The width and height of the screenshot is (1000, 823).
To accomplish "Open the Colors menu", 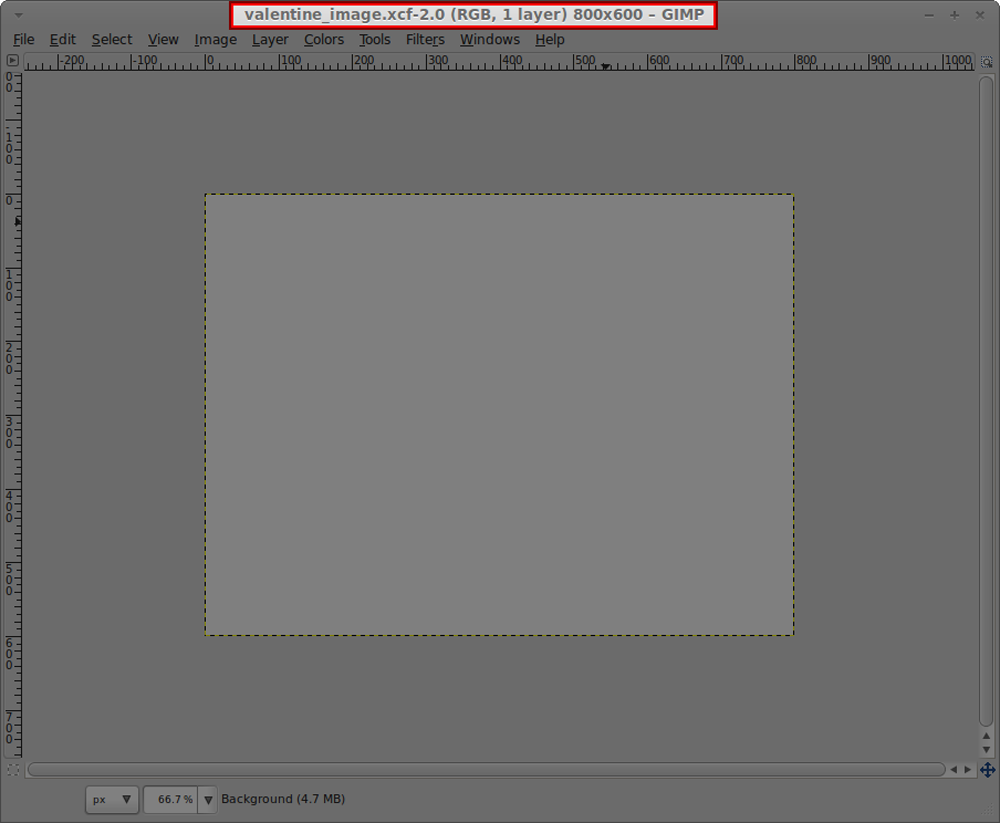I will tap(324, 39).
